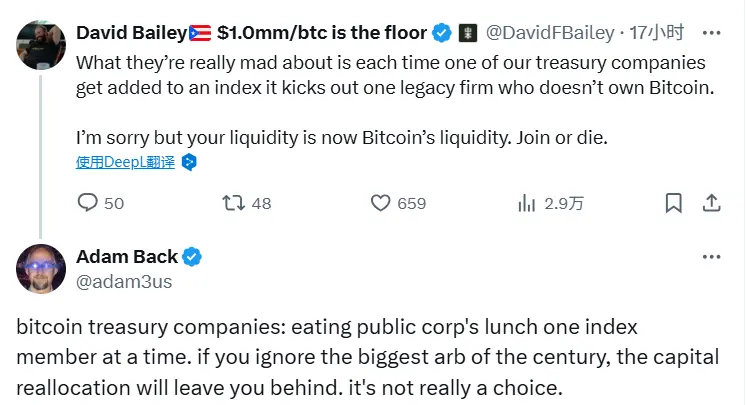This screenshot has width=746, height=405.
Task: Open more options on Adam Back's tweet
Action: tap(711, 258)
